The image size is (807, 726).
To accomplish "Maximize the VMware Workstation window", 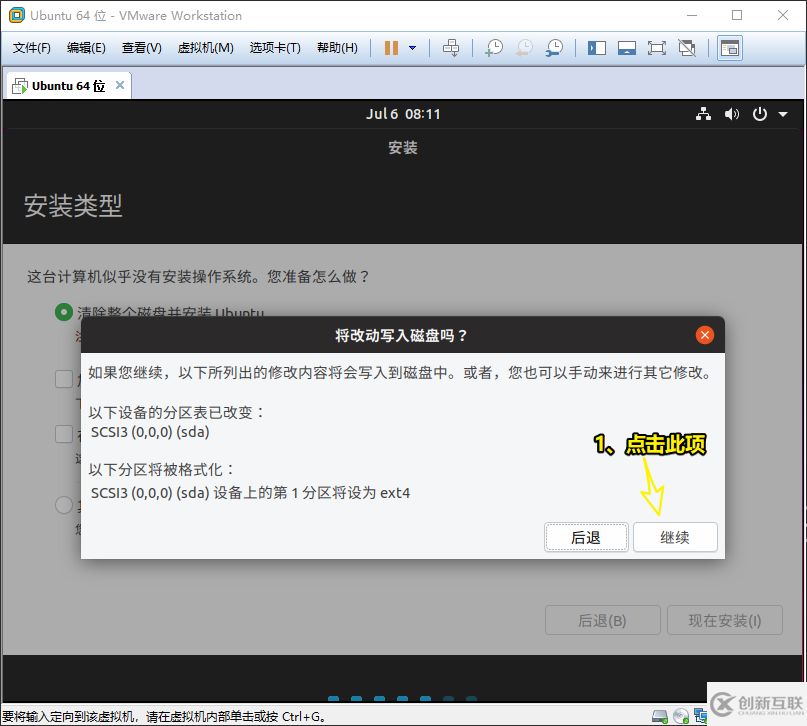I will click(737, 15).
